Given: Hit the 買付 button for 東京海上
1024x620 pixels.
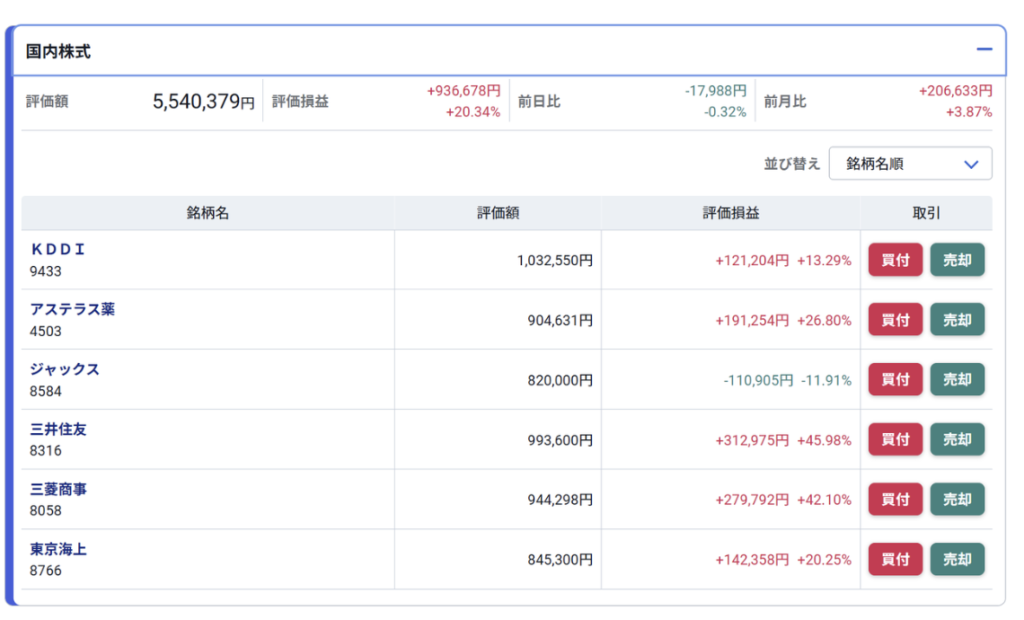Looking at the screenshot, I should click(x=895, y=559).
